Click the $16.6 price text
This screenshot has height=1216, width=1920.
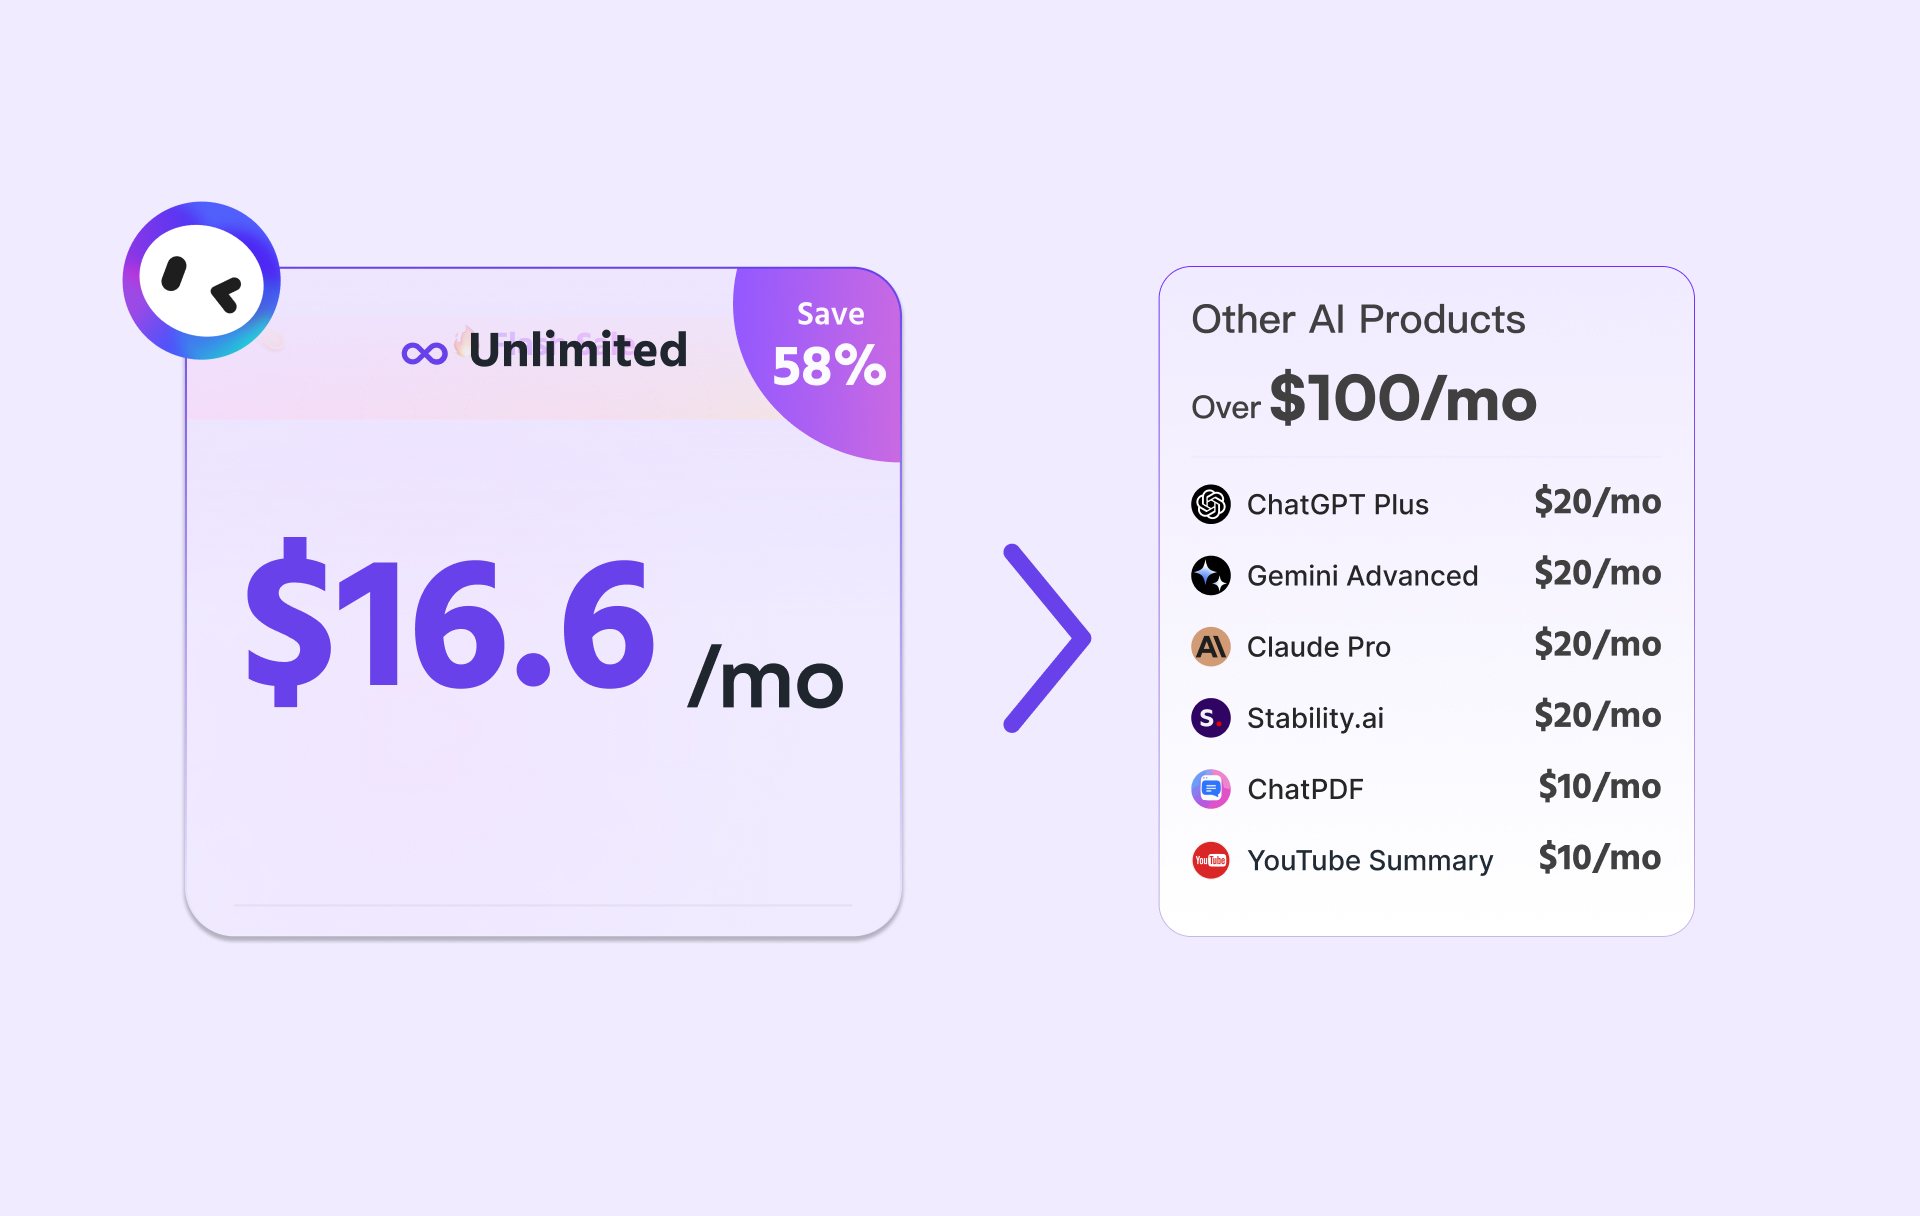coord(450,625)
